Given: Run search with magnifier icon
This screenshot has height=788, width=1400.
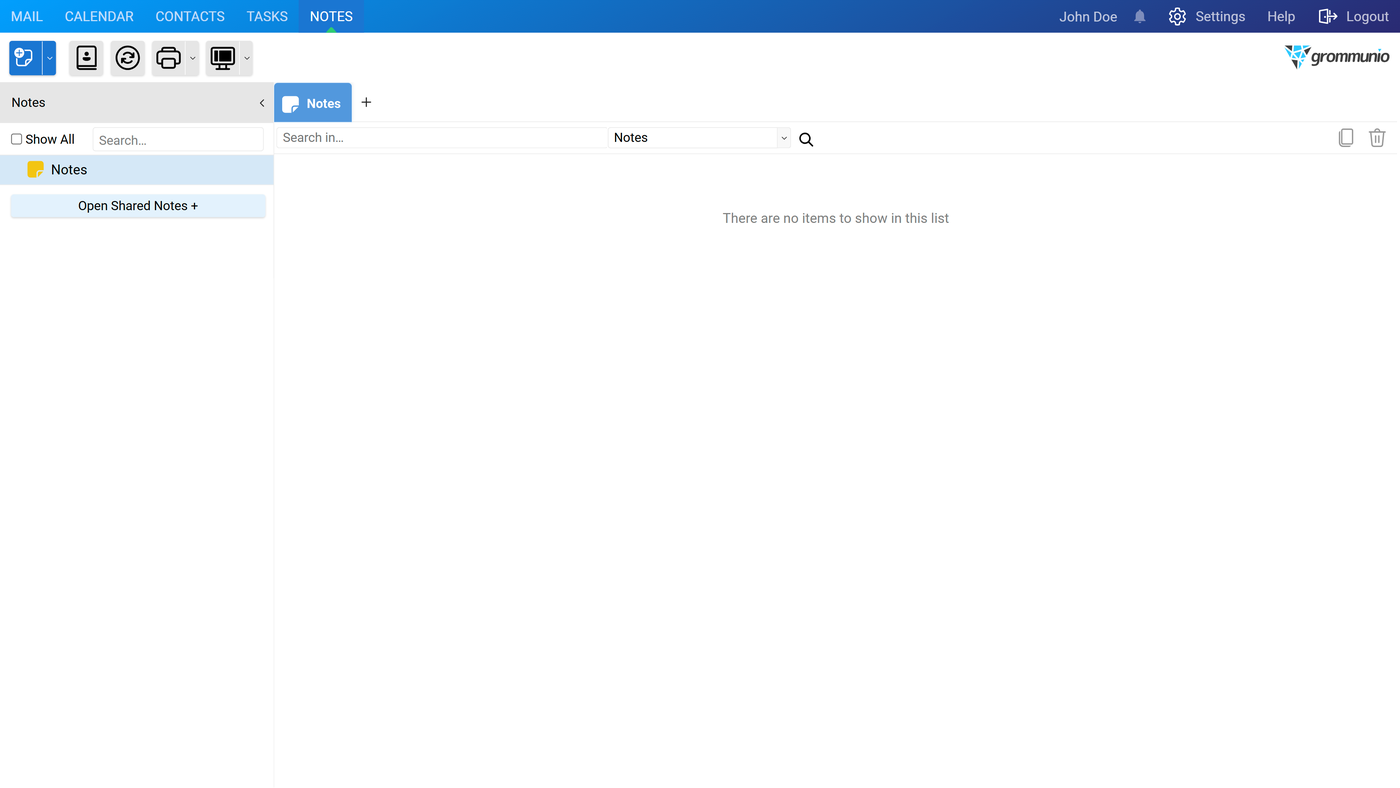Looking at the screenshot, I should click(x=806, y=139).
